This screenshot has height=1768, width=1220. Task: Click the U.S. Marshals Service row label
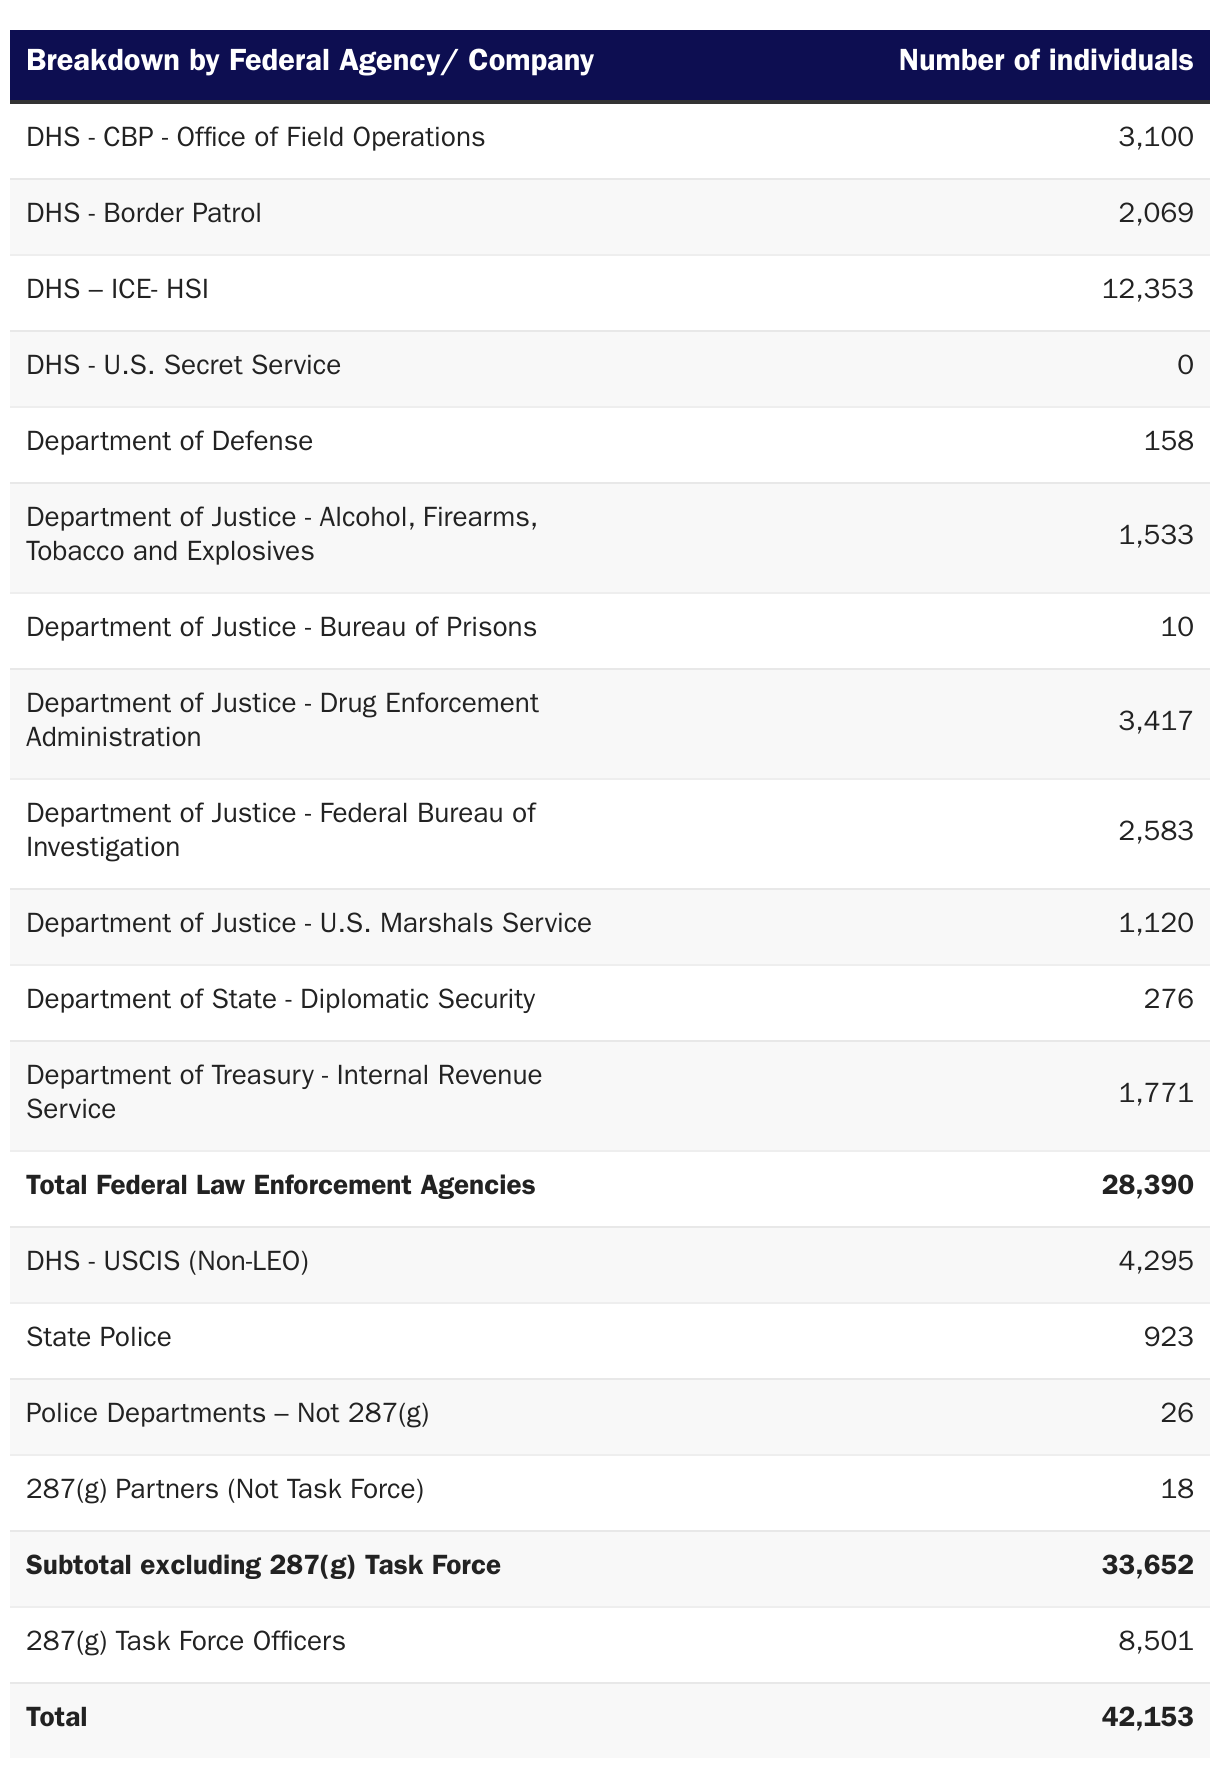(308, 923)
